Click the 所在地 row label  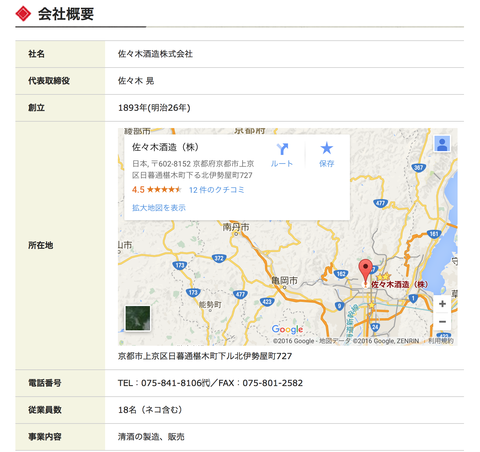[41, 246]
